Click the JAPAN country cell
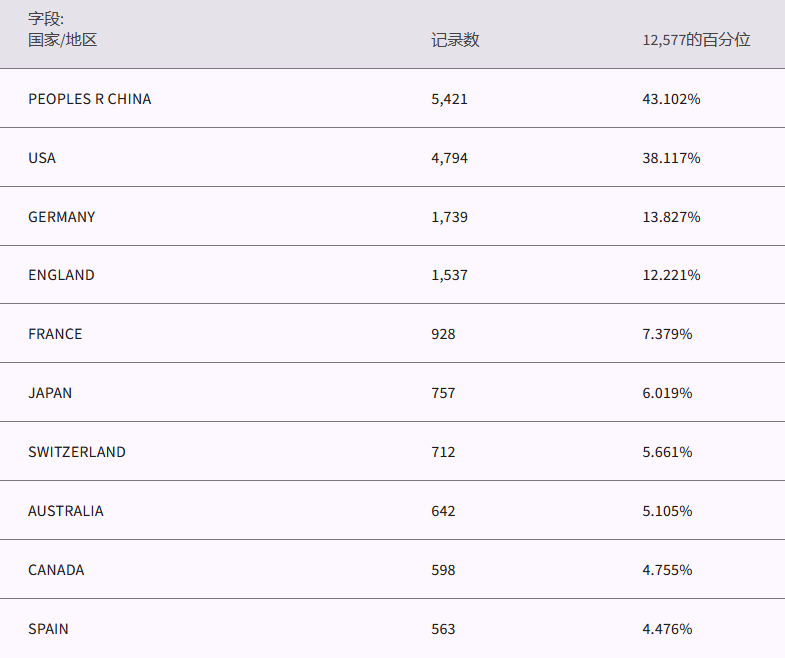785x658 pixels. click(x=50, y=393)
